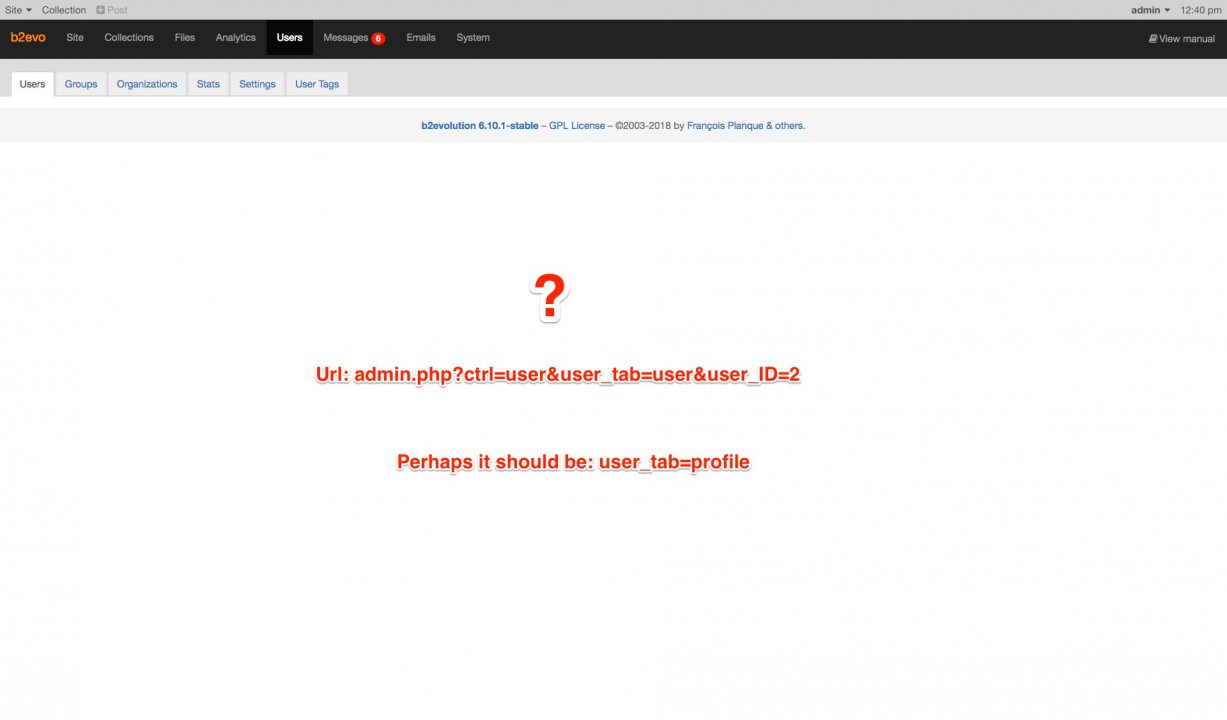This screenshot has height=720, width=1227.
Task: Open the Emails menu
Action: [421, 38]
